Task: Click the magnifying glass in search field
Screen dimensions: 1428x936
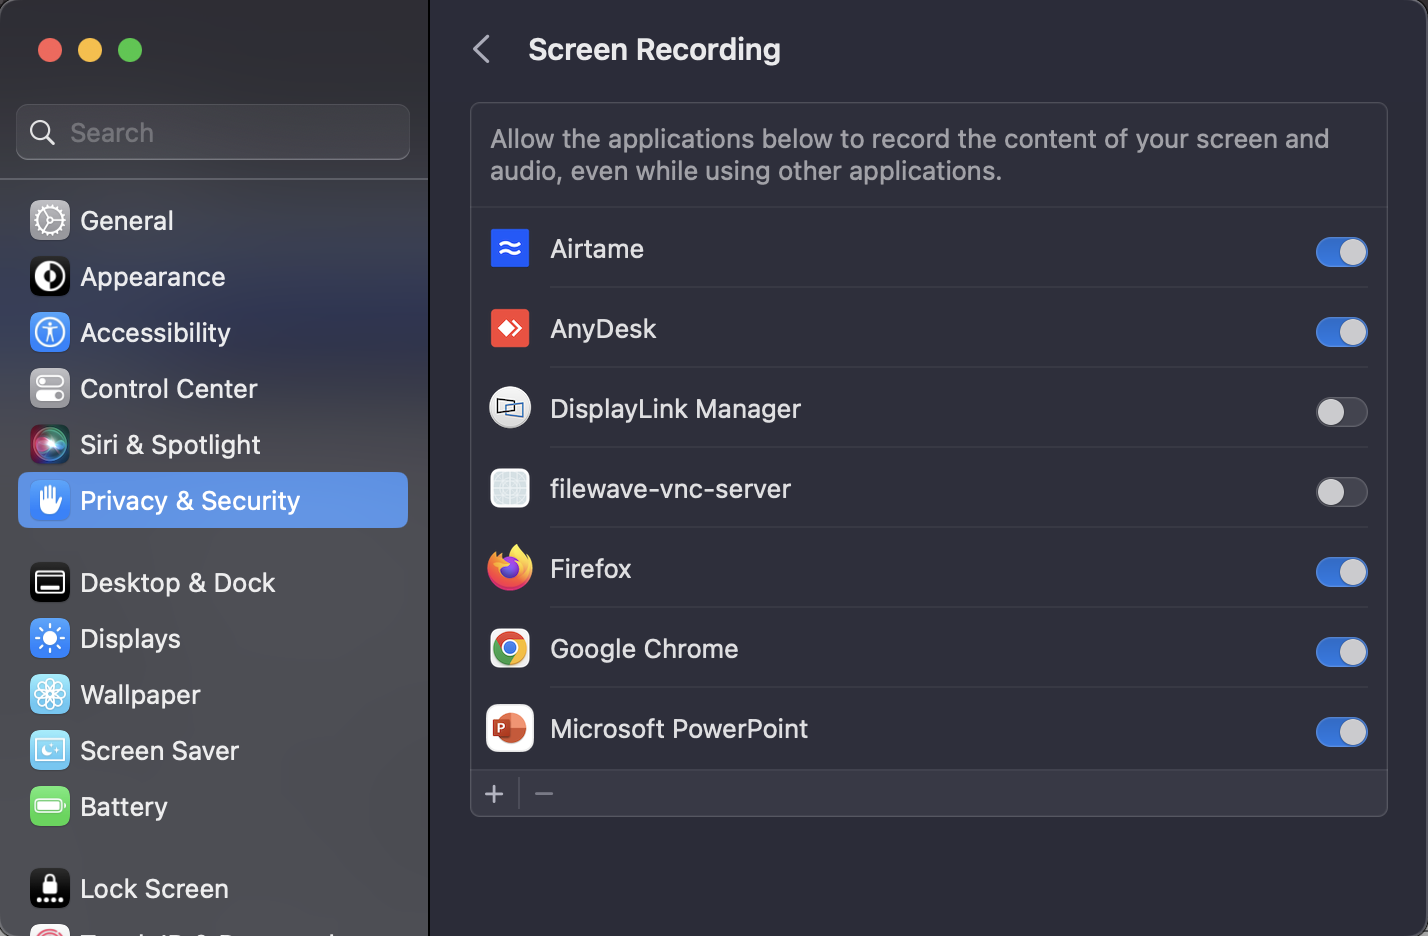Action: [x=42, y=132]
